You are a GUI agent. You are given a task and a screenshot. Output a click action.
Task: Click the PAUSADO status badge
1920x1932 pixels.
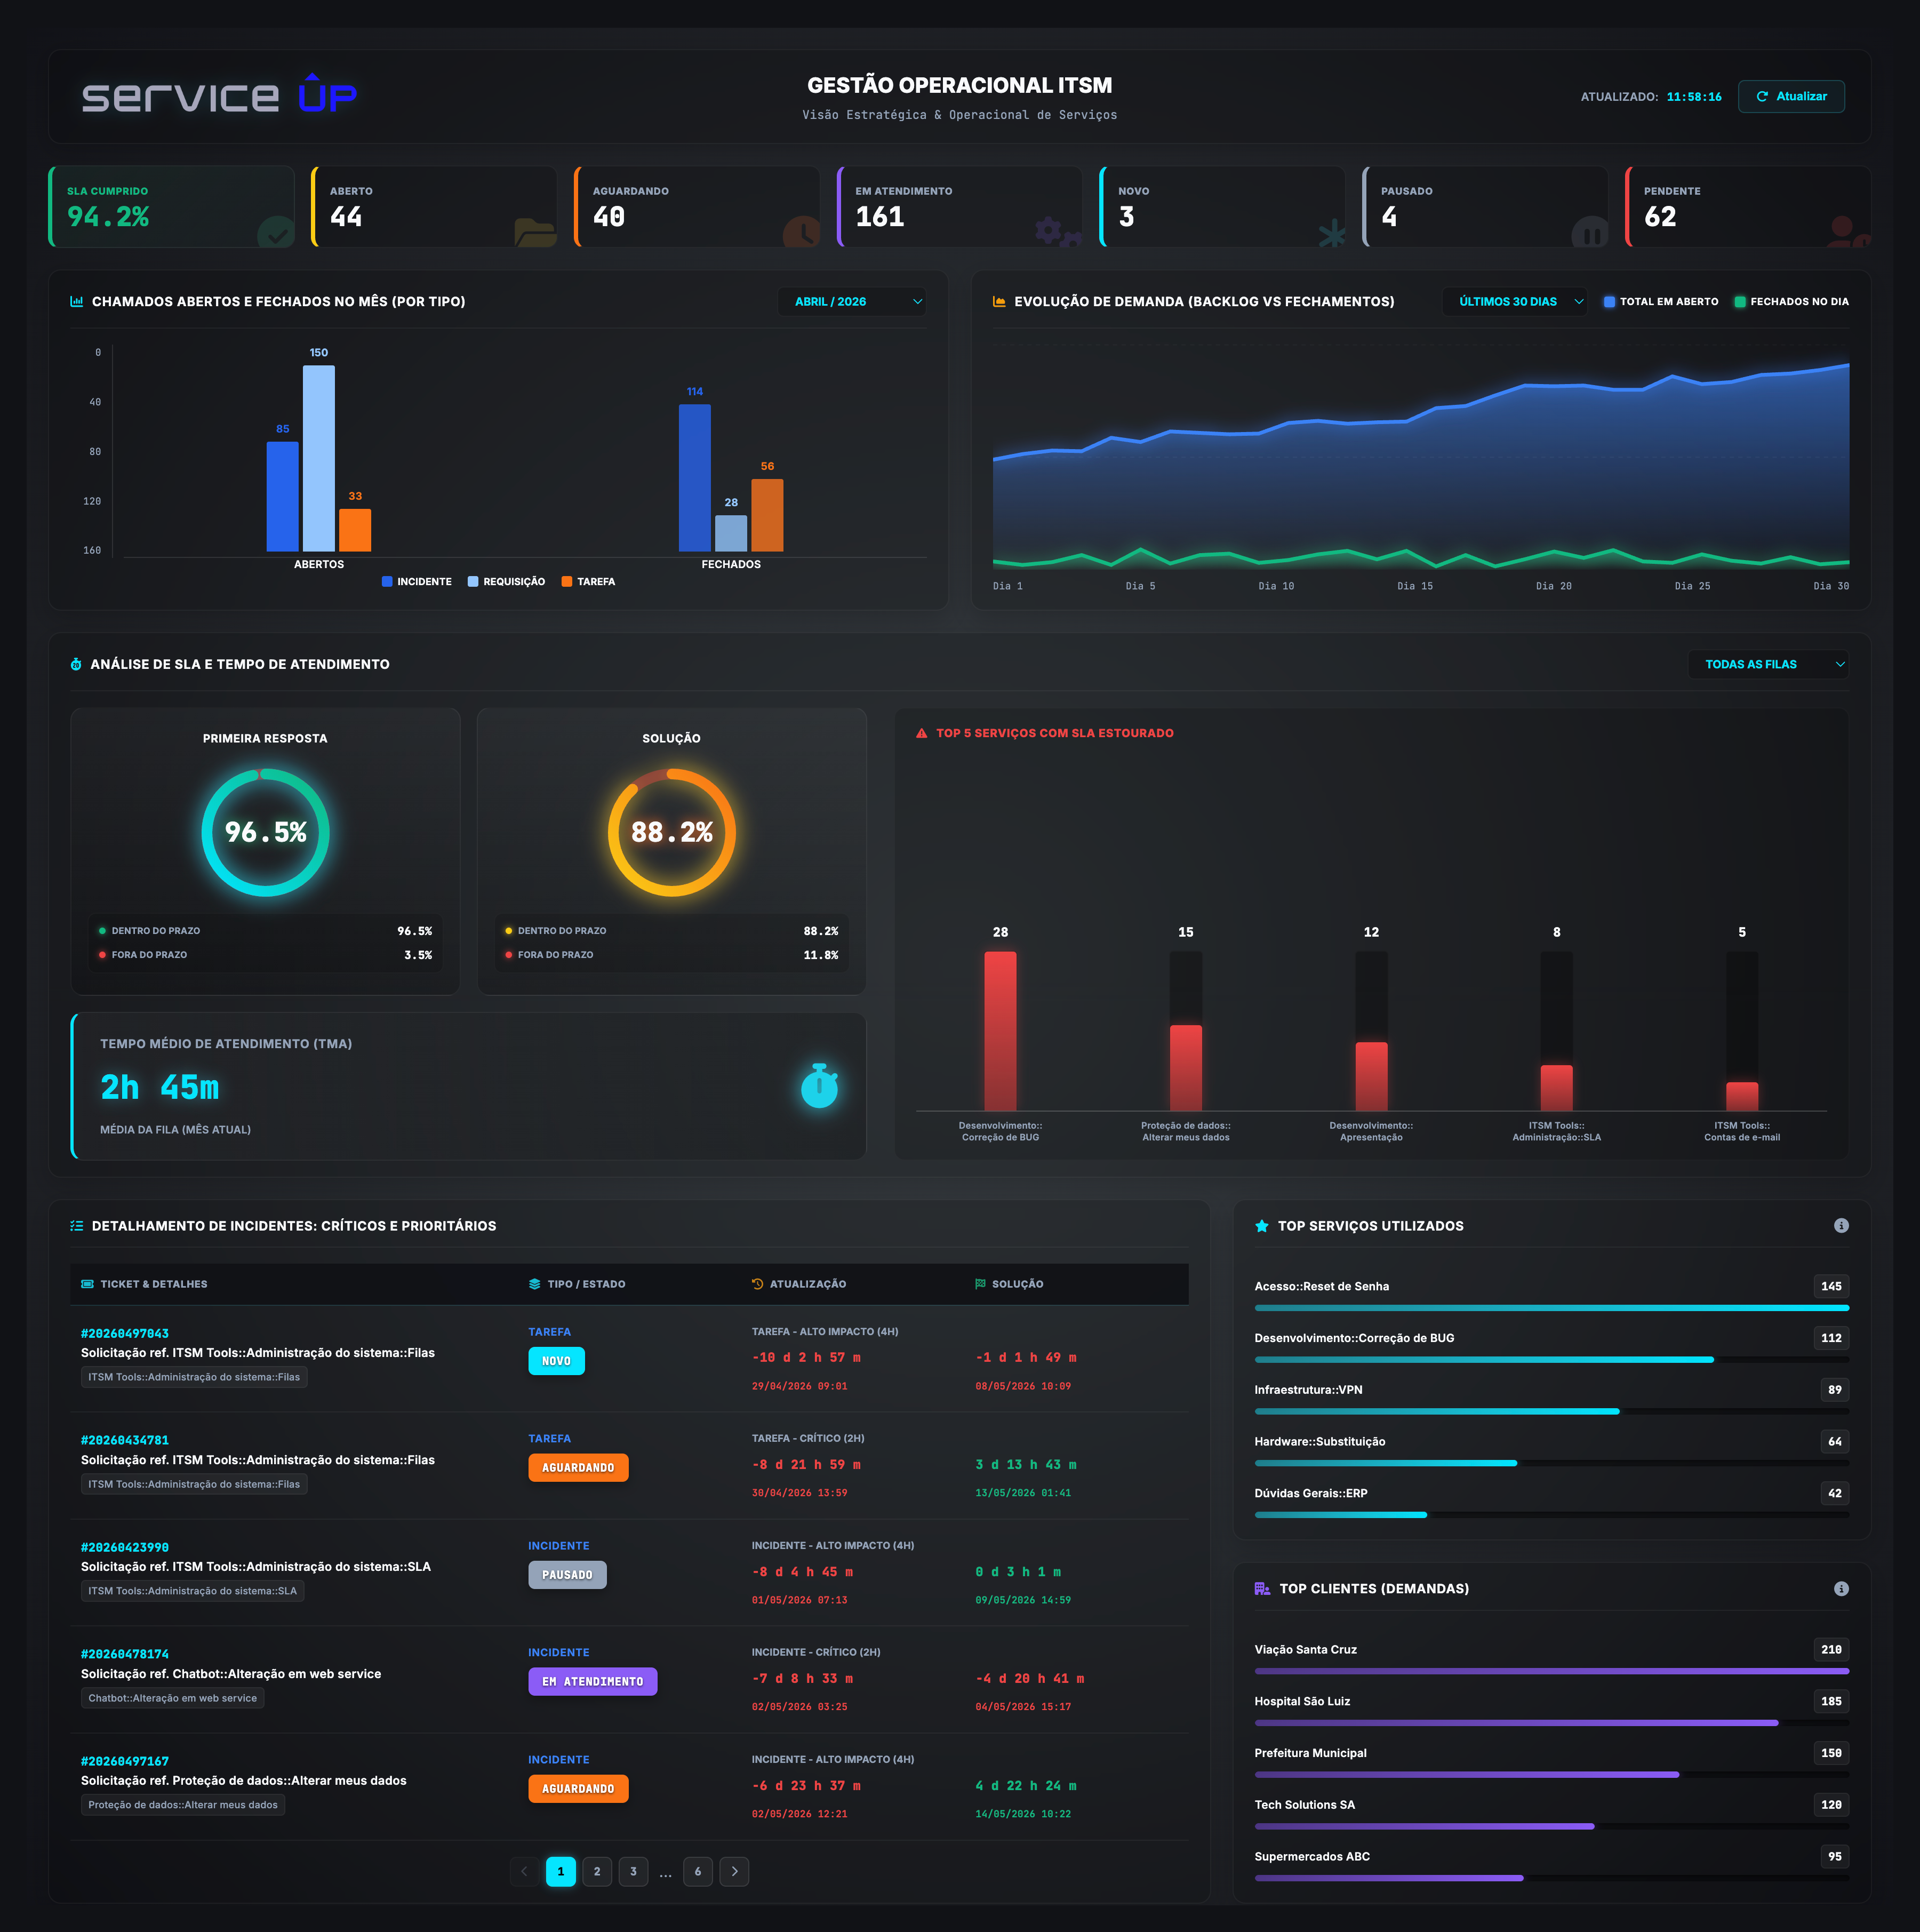tap(567, 1576)
